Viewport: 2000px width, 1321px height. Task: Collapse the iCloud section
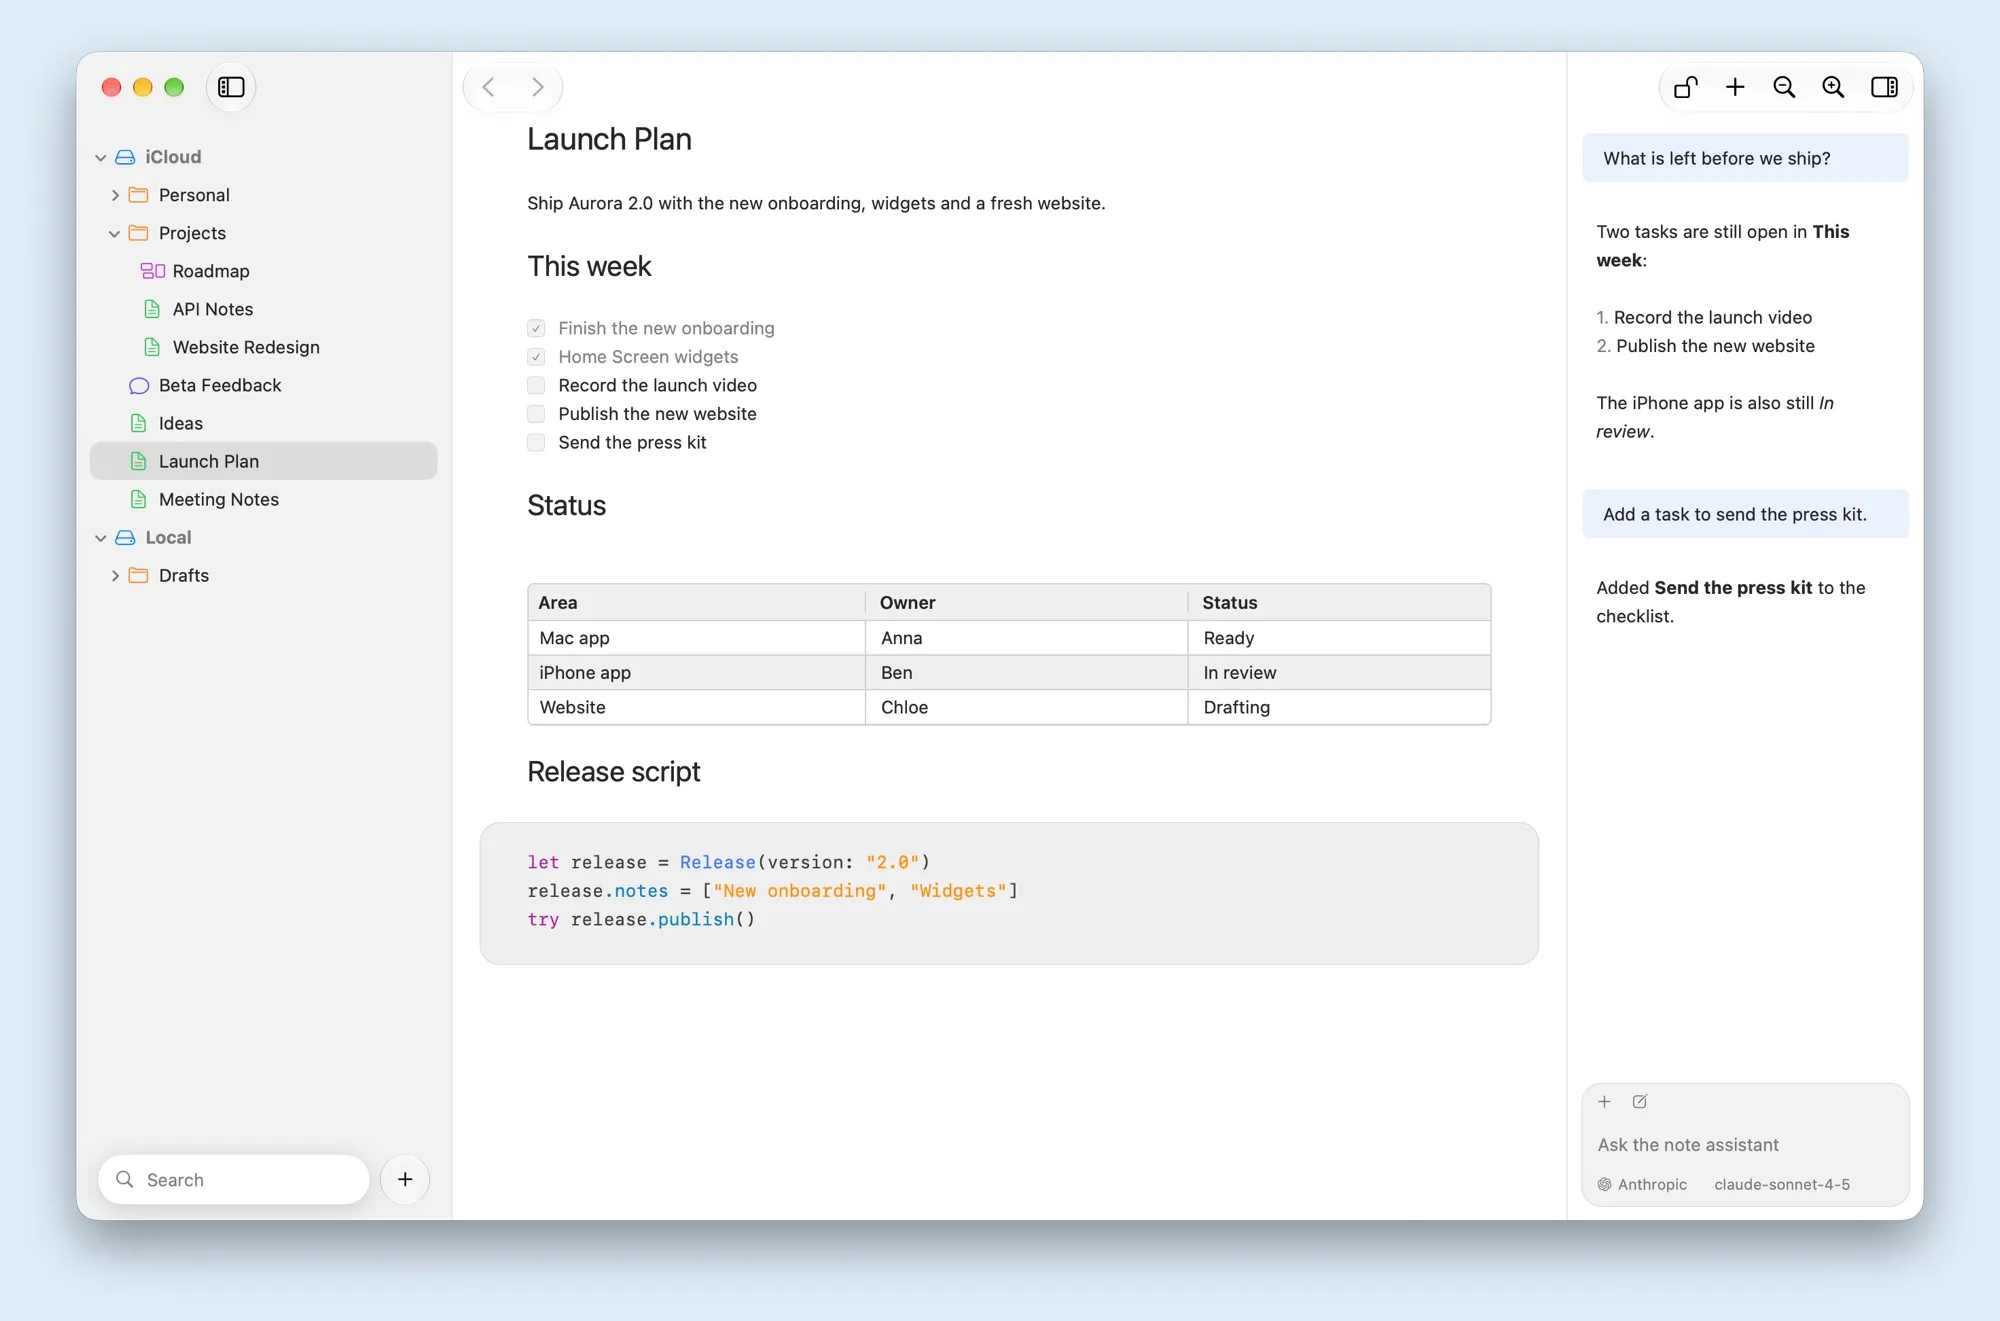pos(101,157)
